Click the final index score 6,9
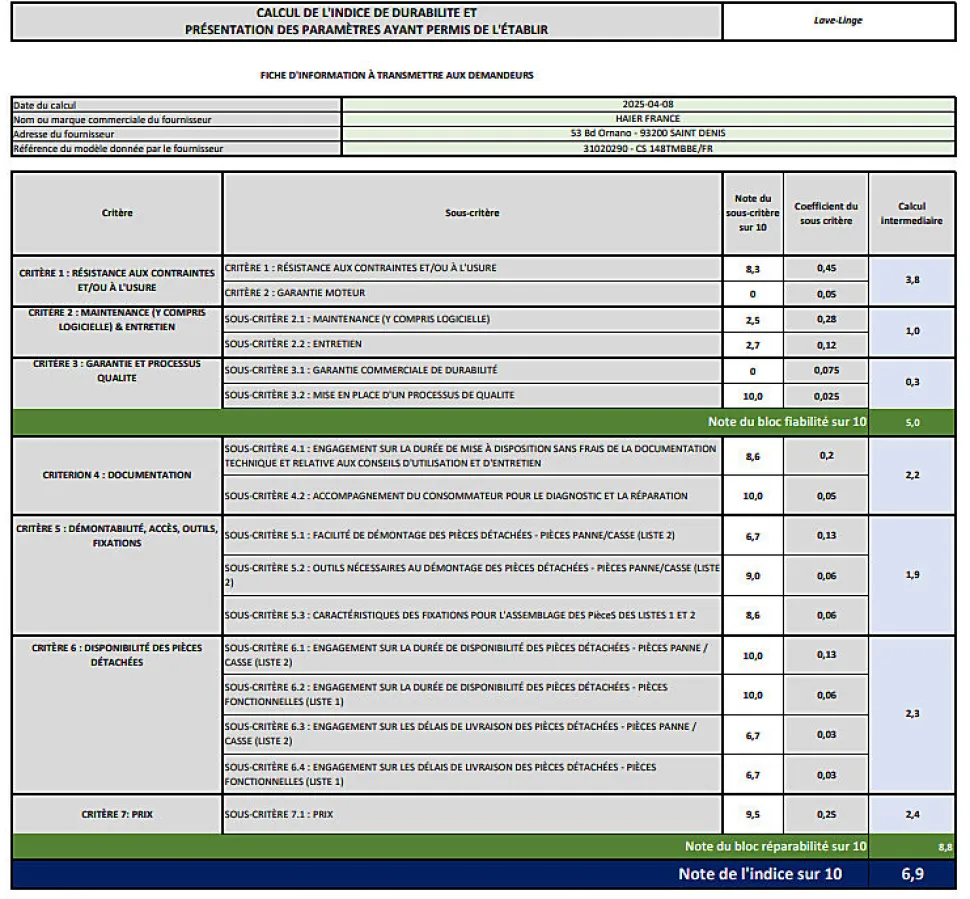 click(911, 874)
